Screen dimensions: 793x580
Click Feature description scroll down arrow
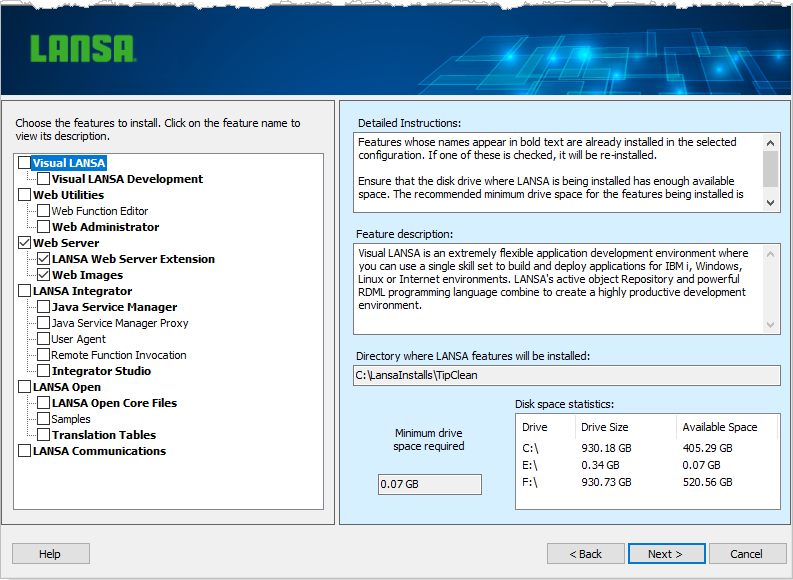coord(770,325)
